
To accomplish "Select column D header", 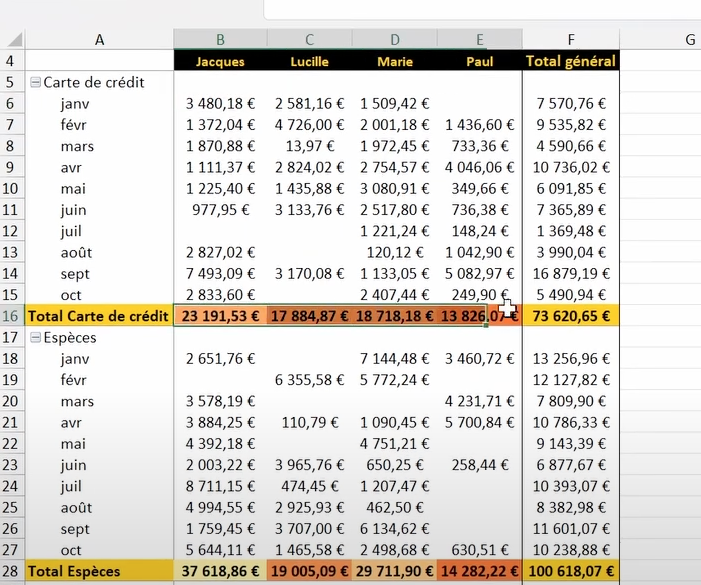I will click(395, 40).
